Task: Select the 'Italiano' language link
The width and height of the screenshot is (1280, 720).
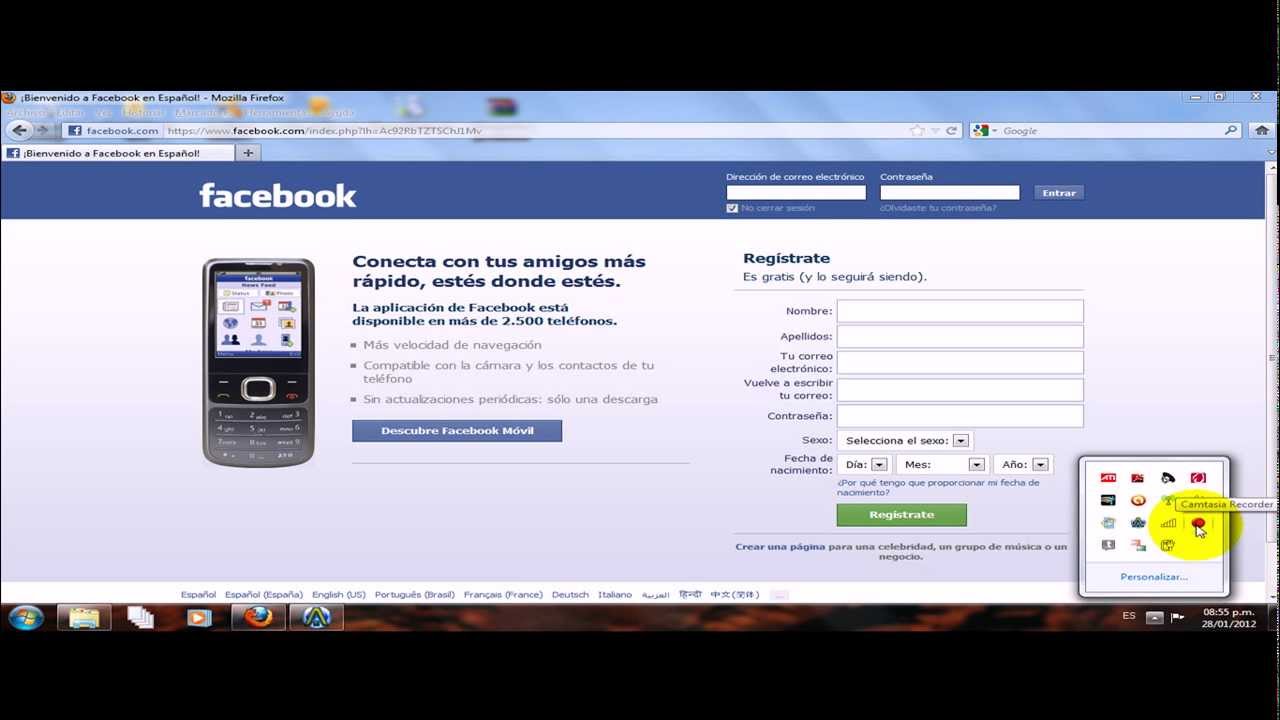Action: click(x=615, y=595)
